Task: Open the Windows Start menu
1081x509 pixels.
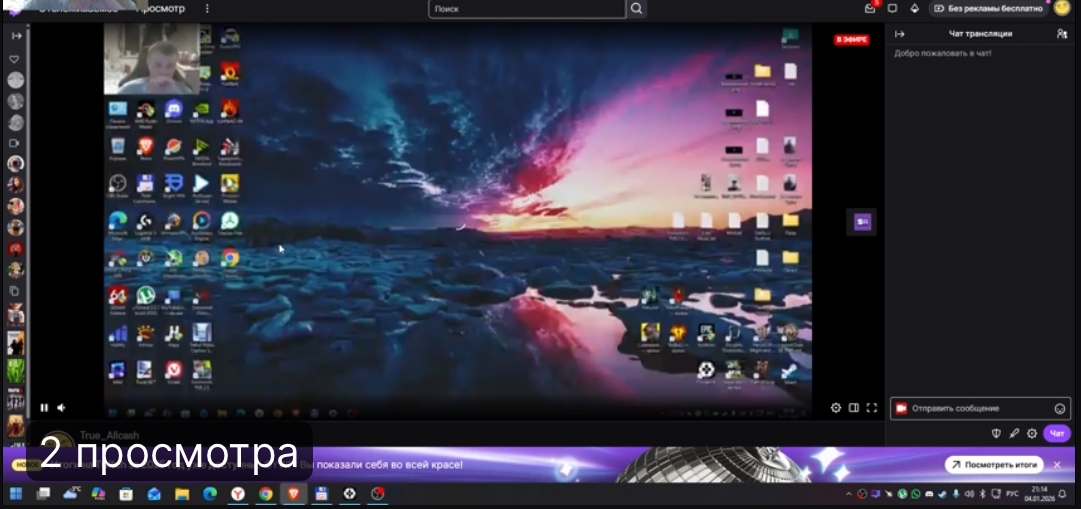Action: pos(15,494)
